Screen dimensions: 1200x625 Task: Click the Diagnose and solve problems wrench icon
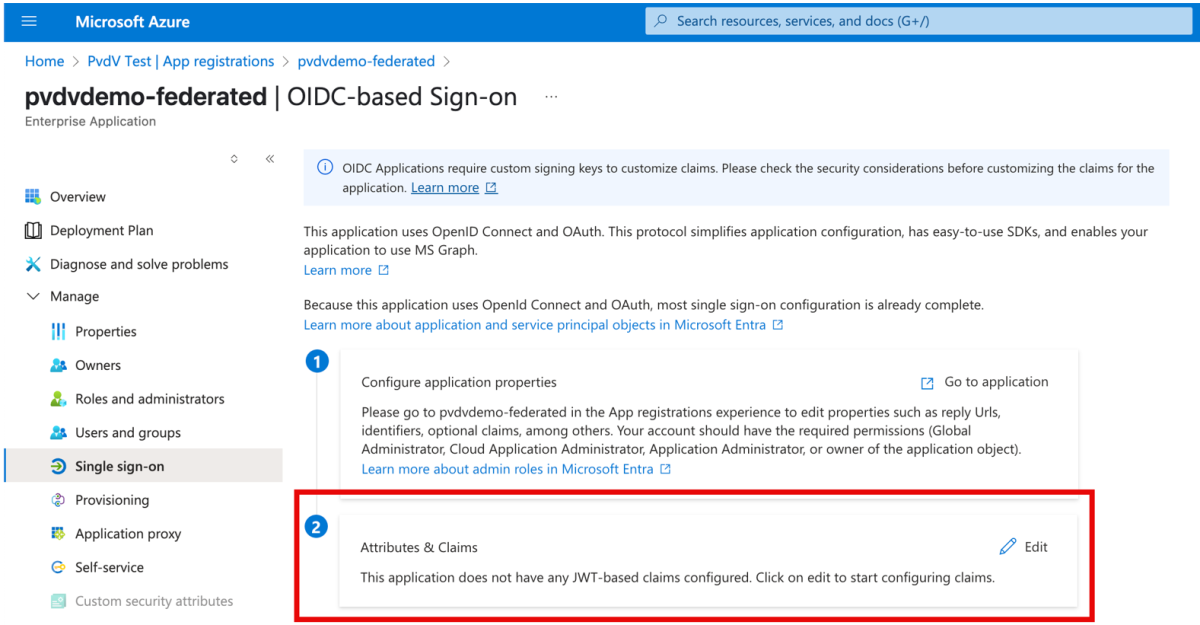click(33, 264)
